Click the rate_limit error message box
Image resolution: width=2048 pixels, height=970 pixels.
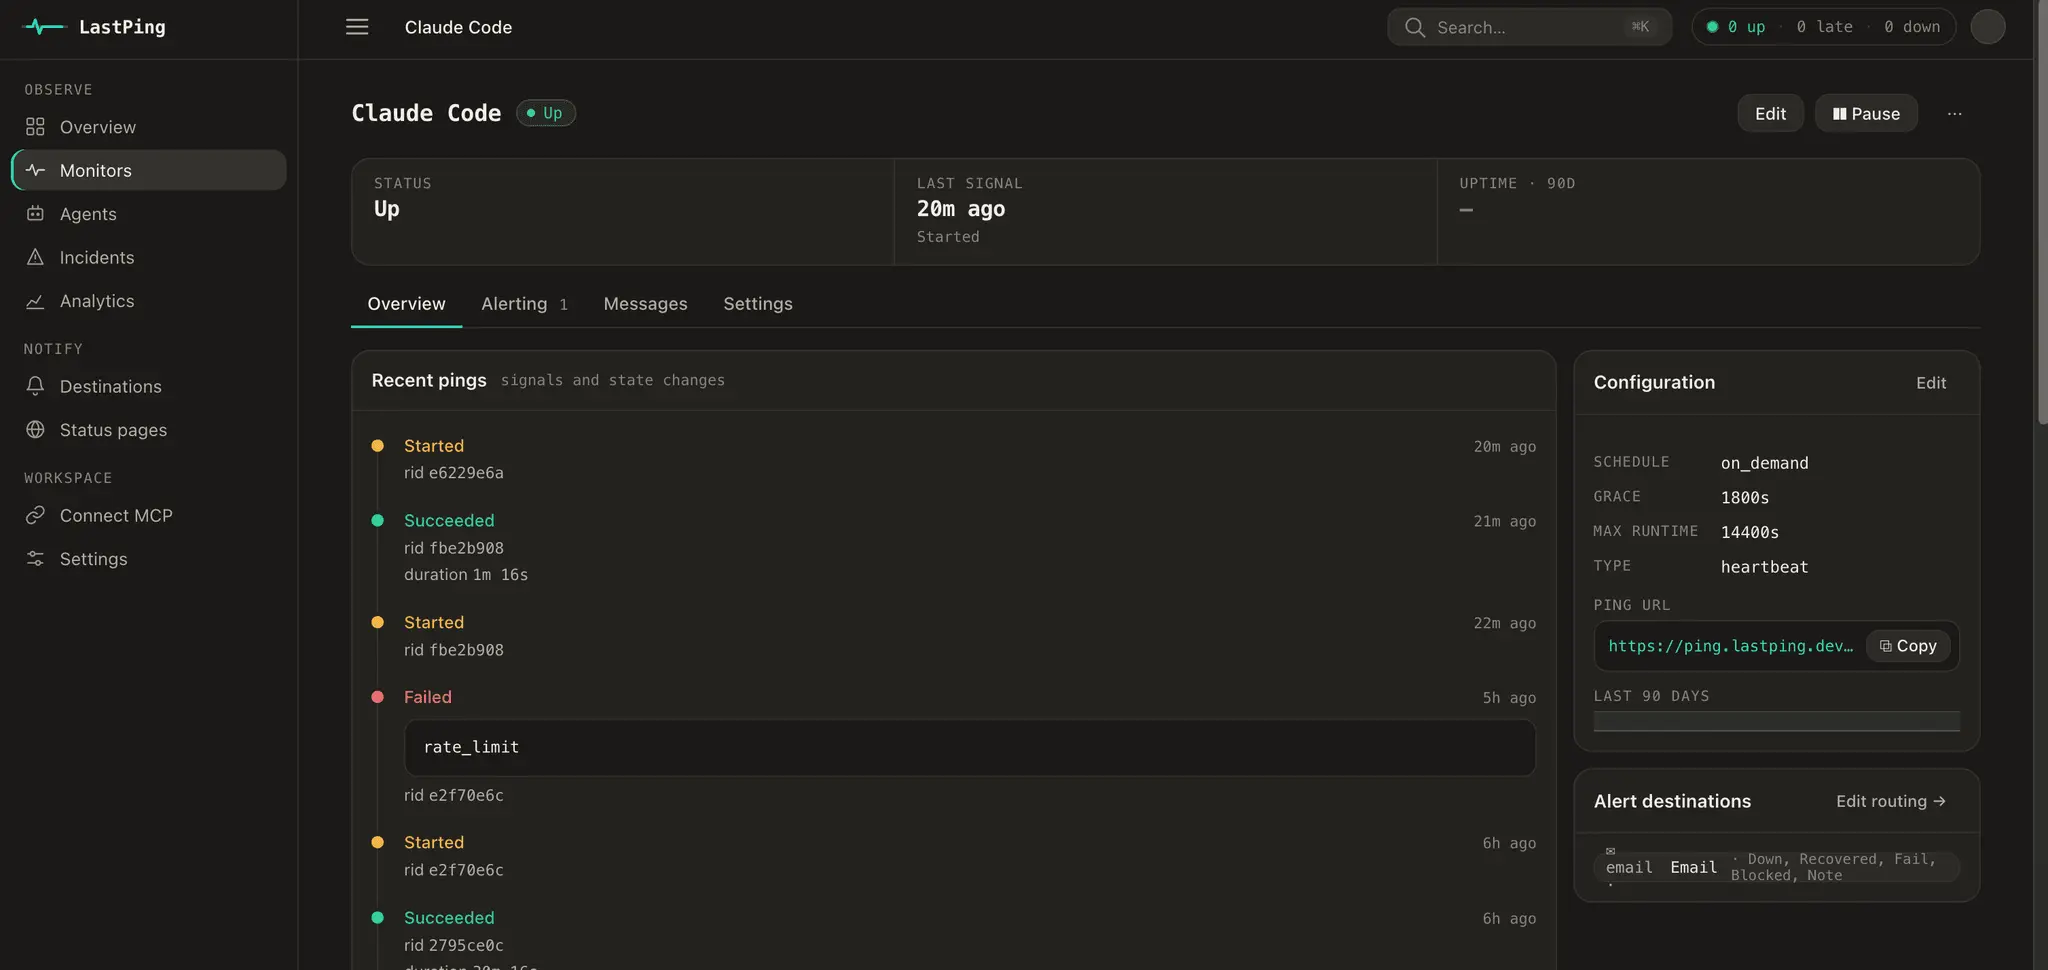(x=969, y=747)
